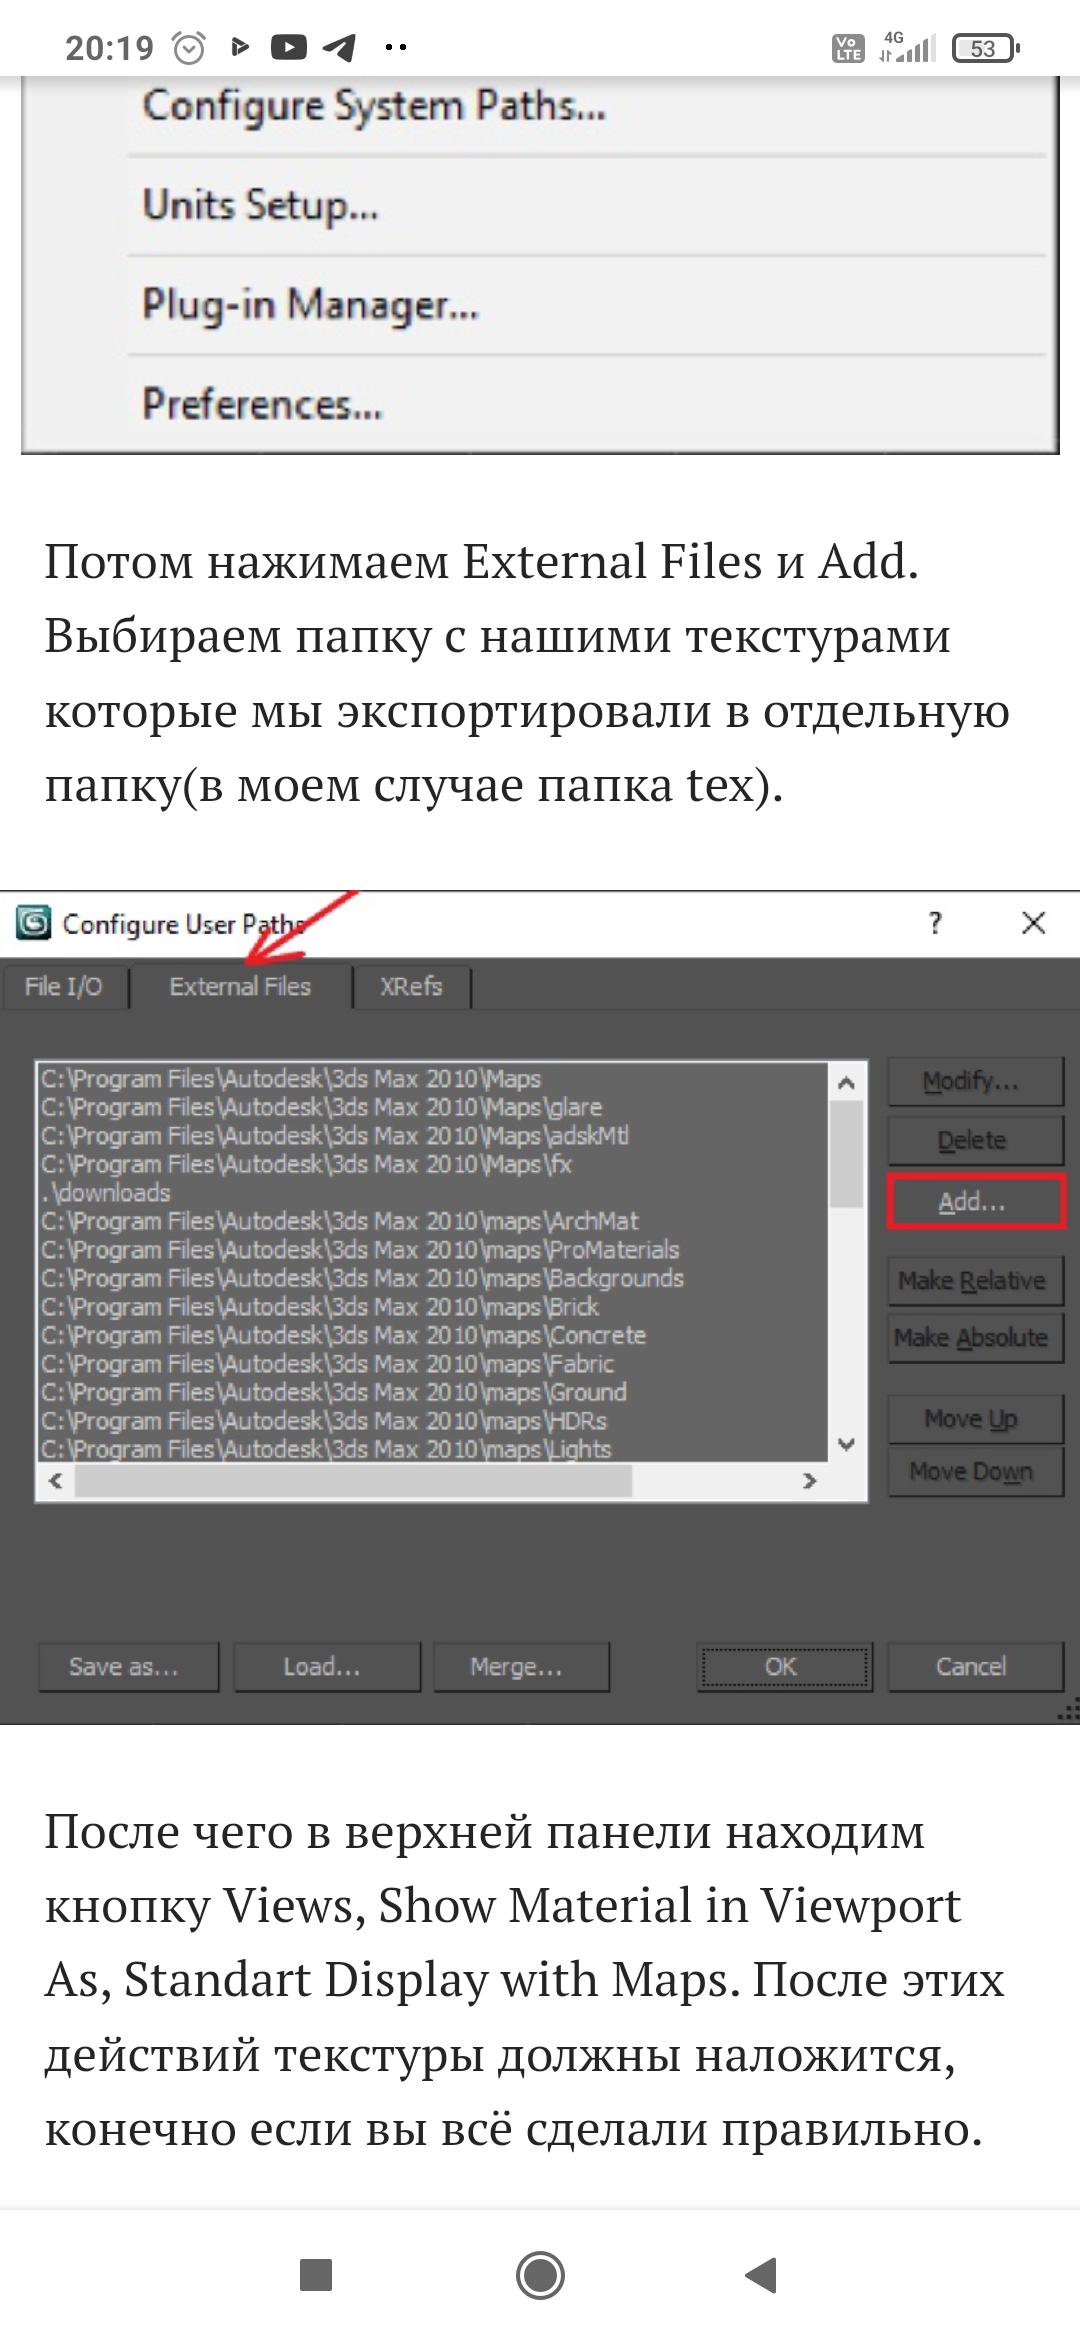Click the scroll up arrow in path list
Image resolution: width=1080 pixels, height=2340 pixels.
(x=846, y=1082)
